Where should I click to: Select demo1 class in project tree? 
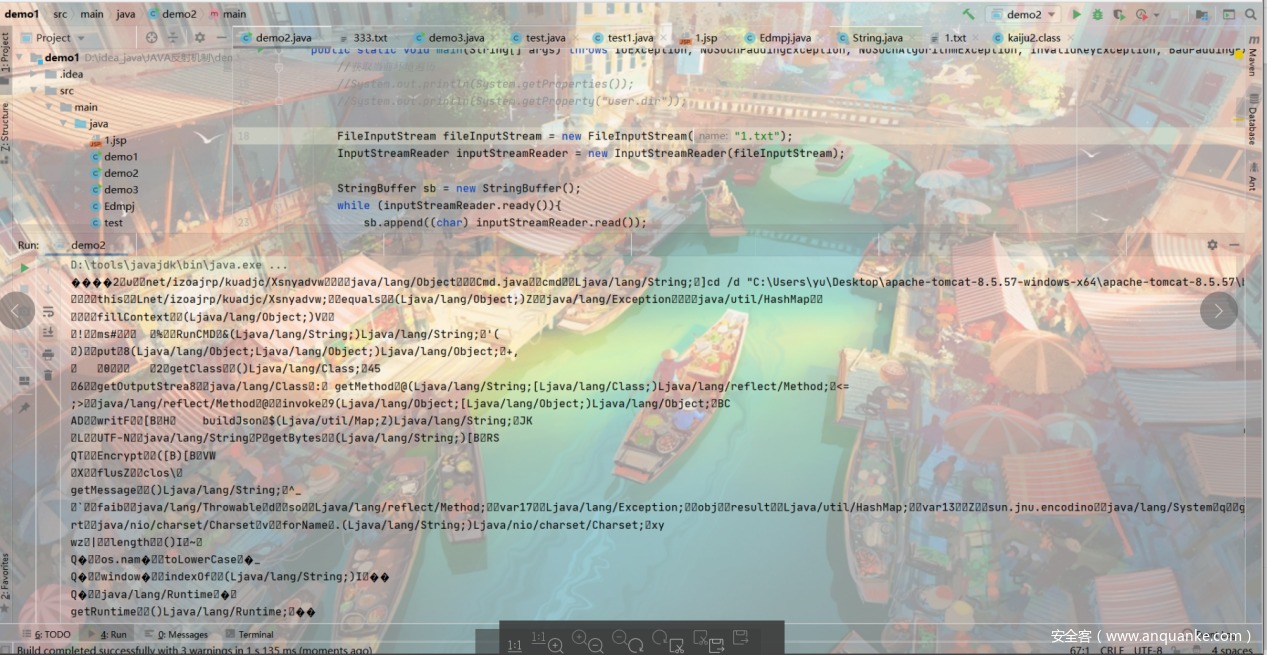(114, 156)
